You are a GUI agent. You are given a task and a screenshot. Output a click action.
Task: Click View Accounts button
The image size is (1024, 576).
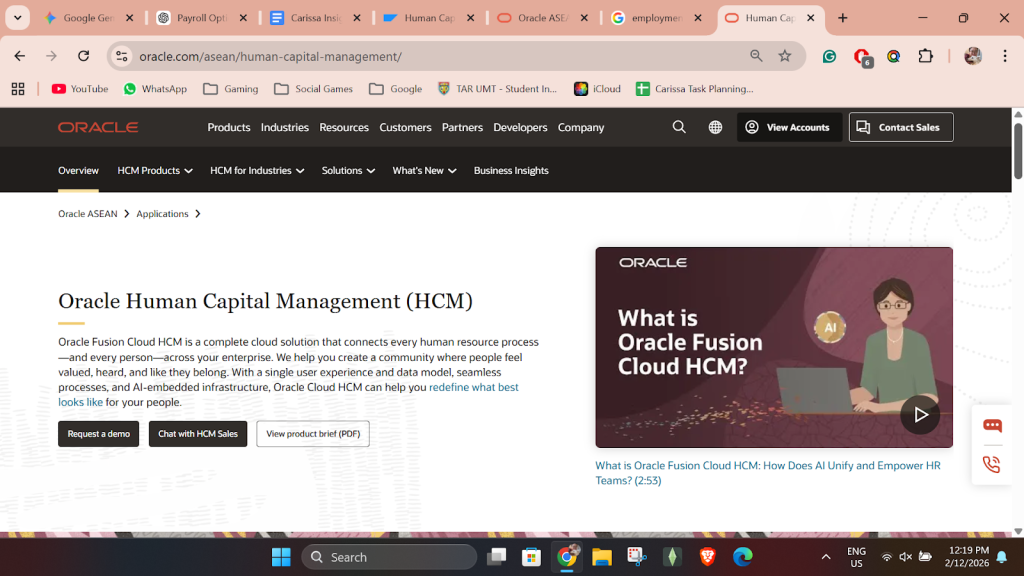coord(789,127)
